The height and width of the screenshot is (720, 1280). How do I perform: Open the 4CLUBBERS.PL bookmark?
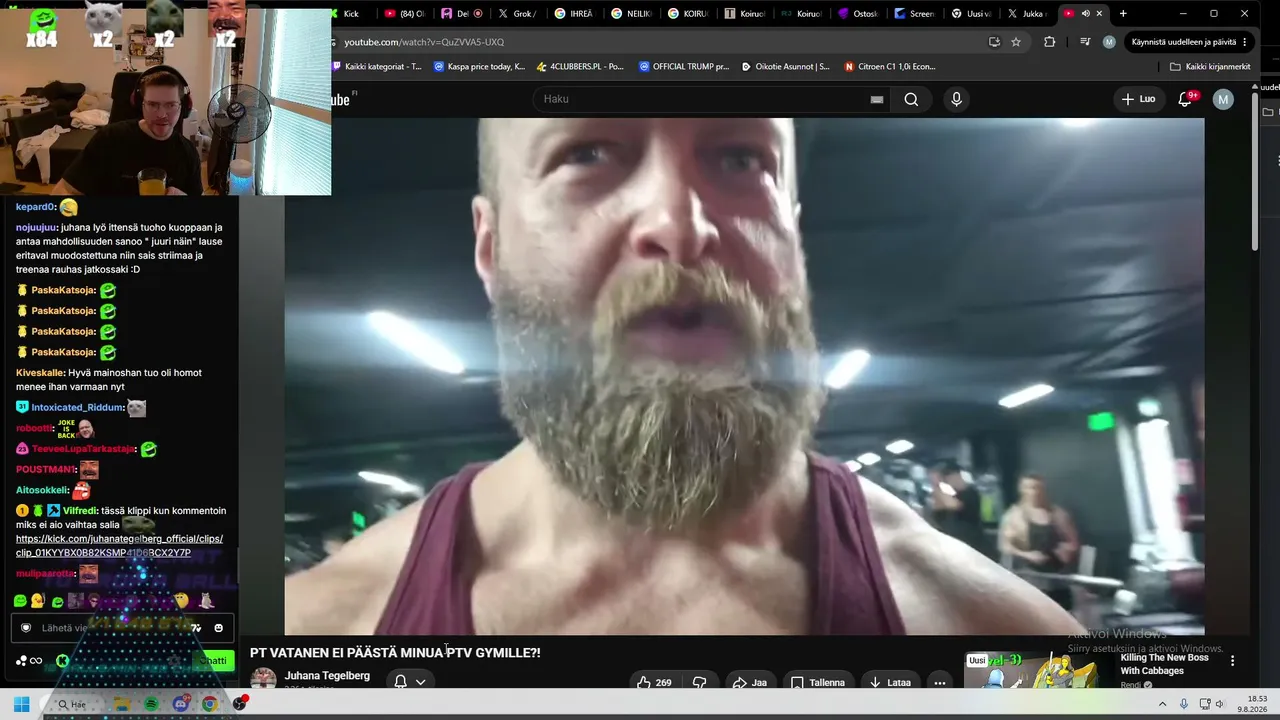click(580, 67)
